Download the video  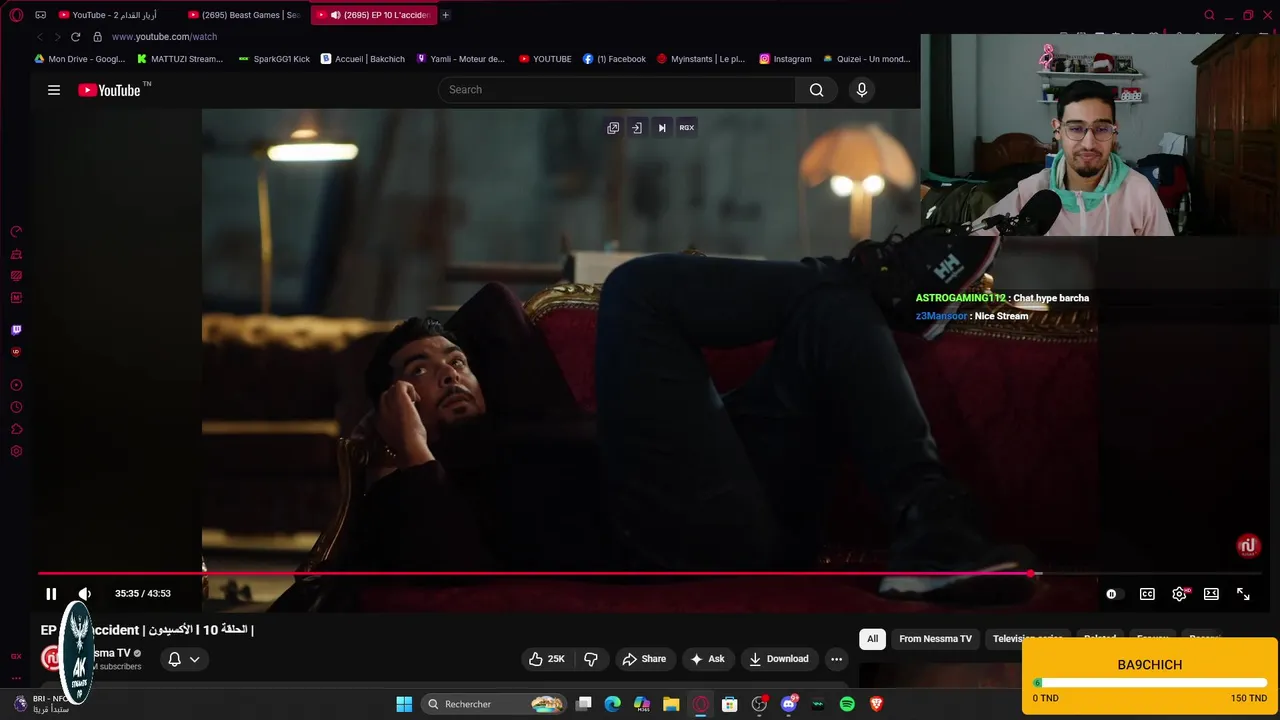point(779,659)
